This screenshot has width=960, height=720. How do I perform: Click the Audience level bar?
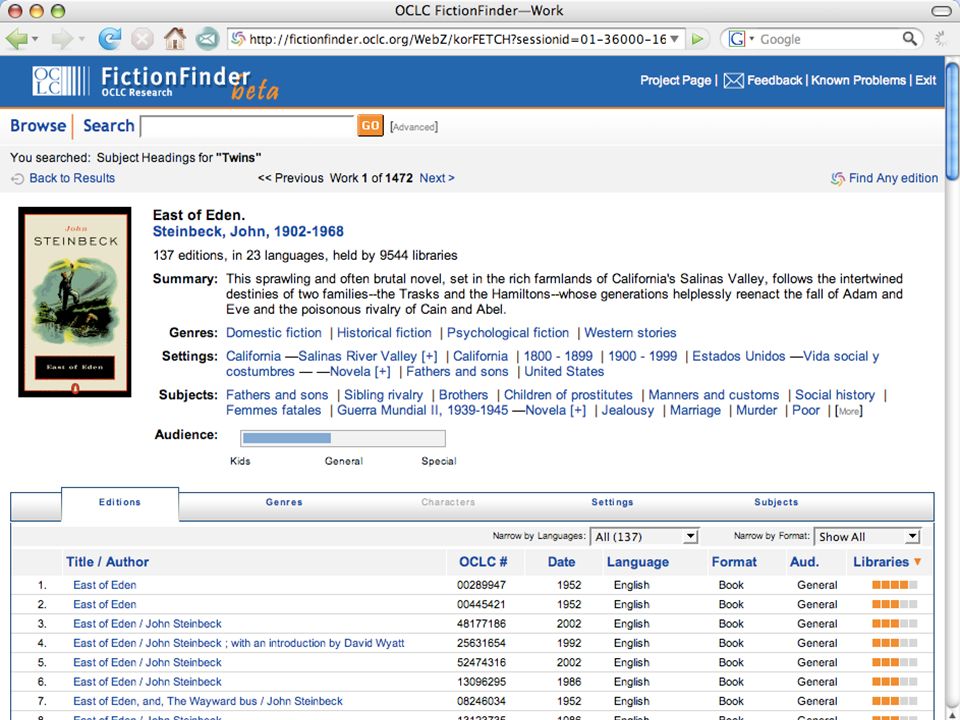pos(343,438)
